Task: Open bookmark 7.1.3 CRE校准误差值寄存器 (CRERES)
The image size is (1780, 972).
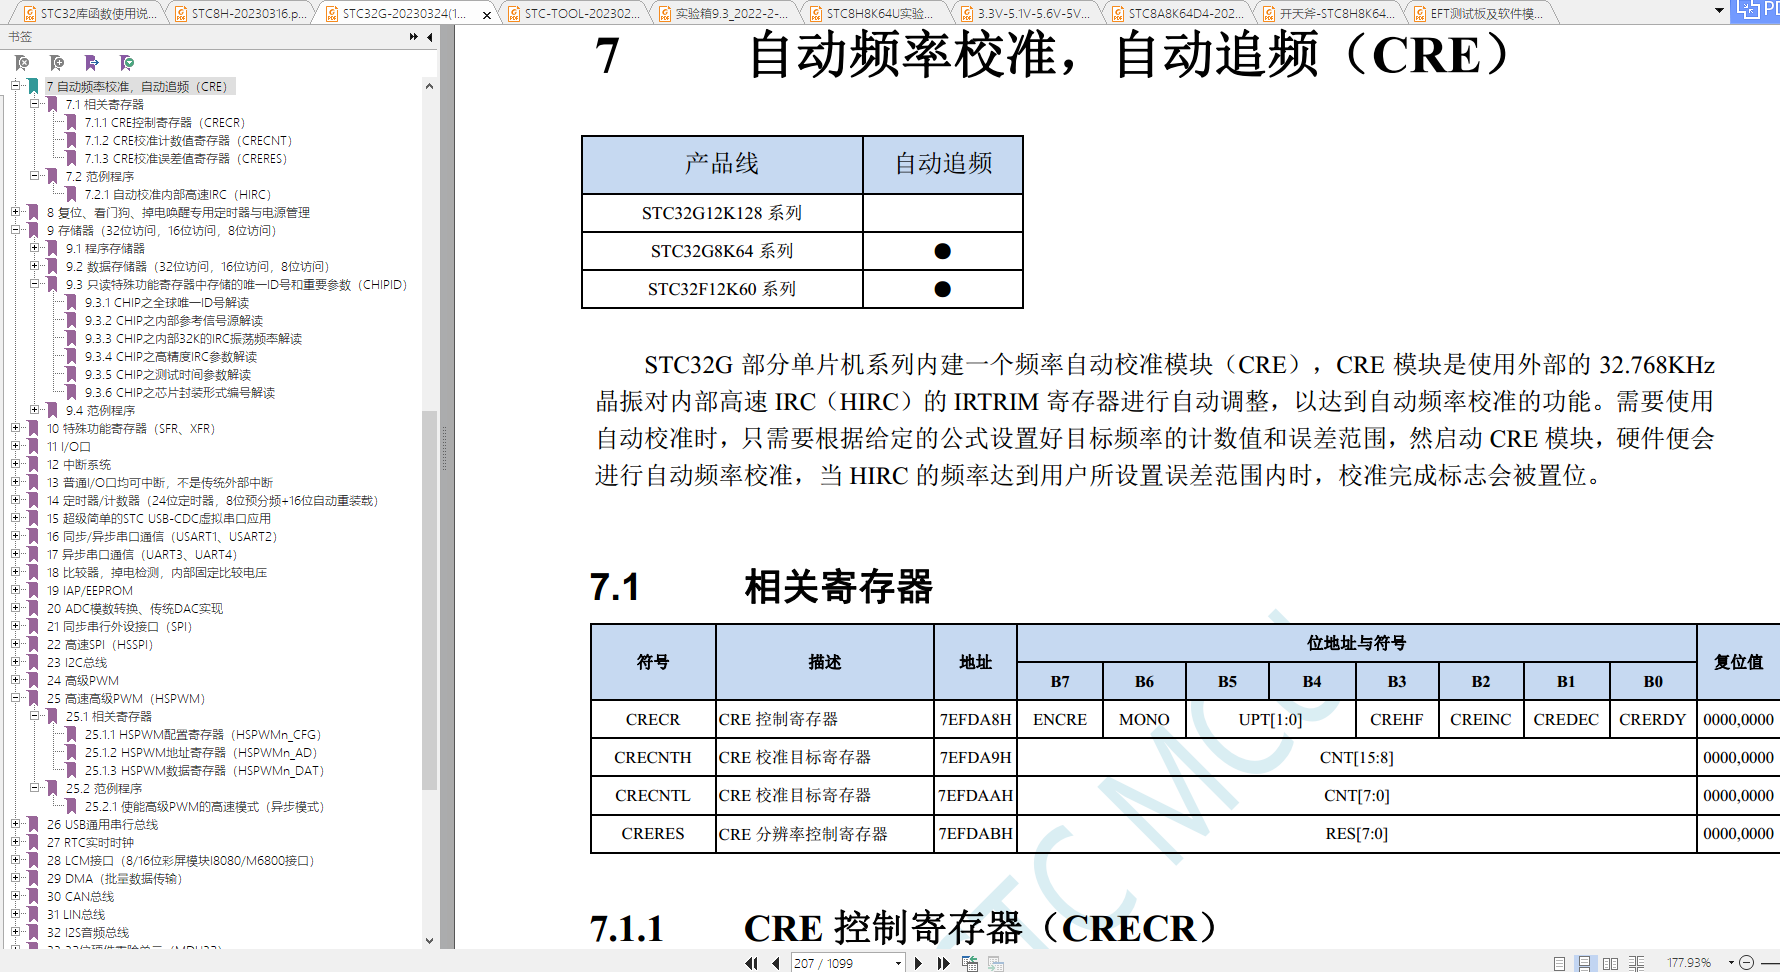Action: pos(185,158)
